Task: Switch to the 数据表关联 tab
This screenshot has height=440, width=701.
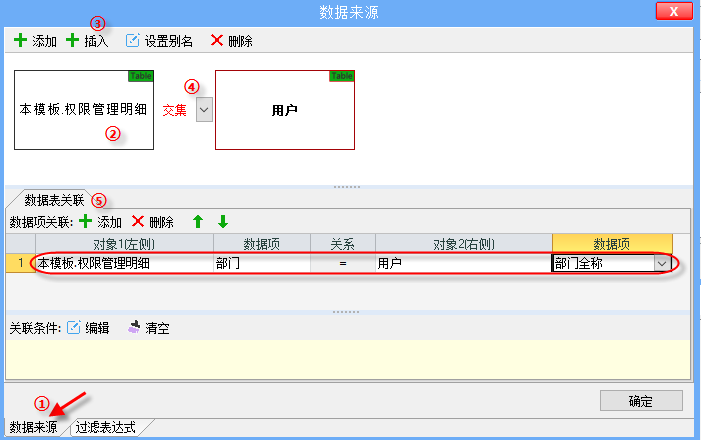Action: click(x=54, y=200)
